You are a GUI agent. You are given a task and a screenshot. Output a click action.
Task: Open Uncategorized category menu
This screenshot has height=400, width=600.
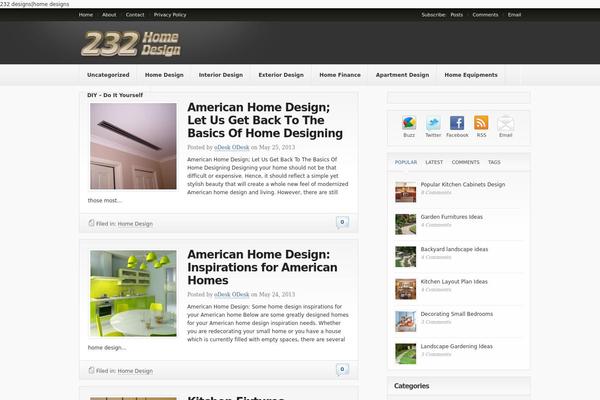tap(108, 75)
